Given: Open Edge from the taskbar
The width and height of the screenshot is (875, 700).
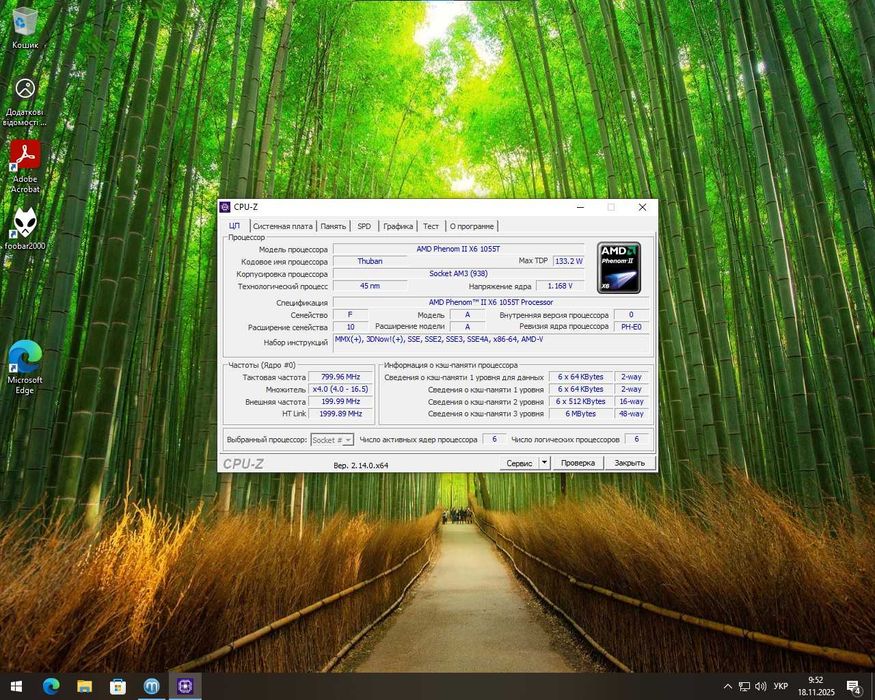Looking at the screenshot, I should [51, 686].
